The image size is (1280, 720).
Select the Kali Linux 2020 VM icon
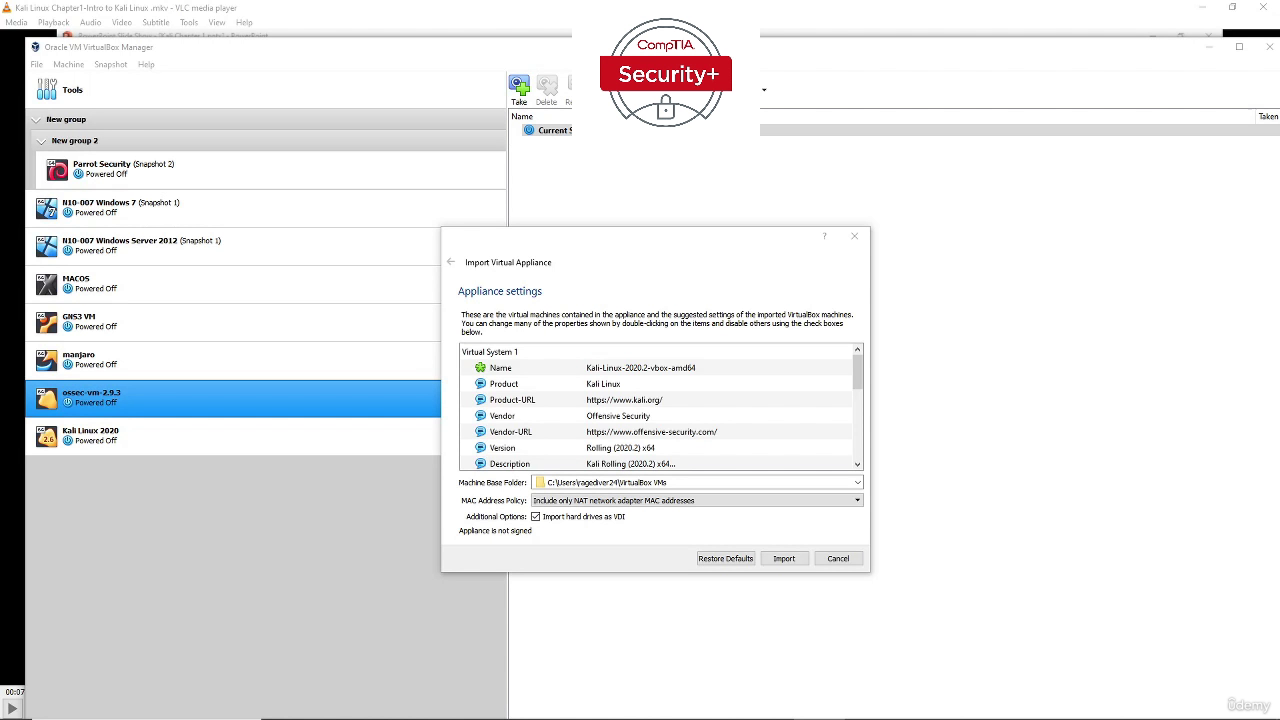tap(47, 436)
